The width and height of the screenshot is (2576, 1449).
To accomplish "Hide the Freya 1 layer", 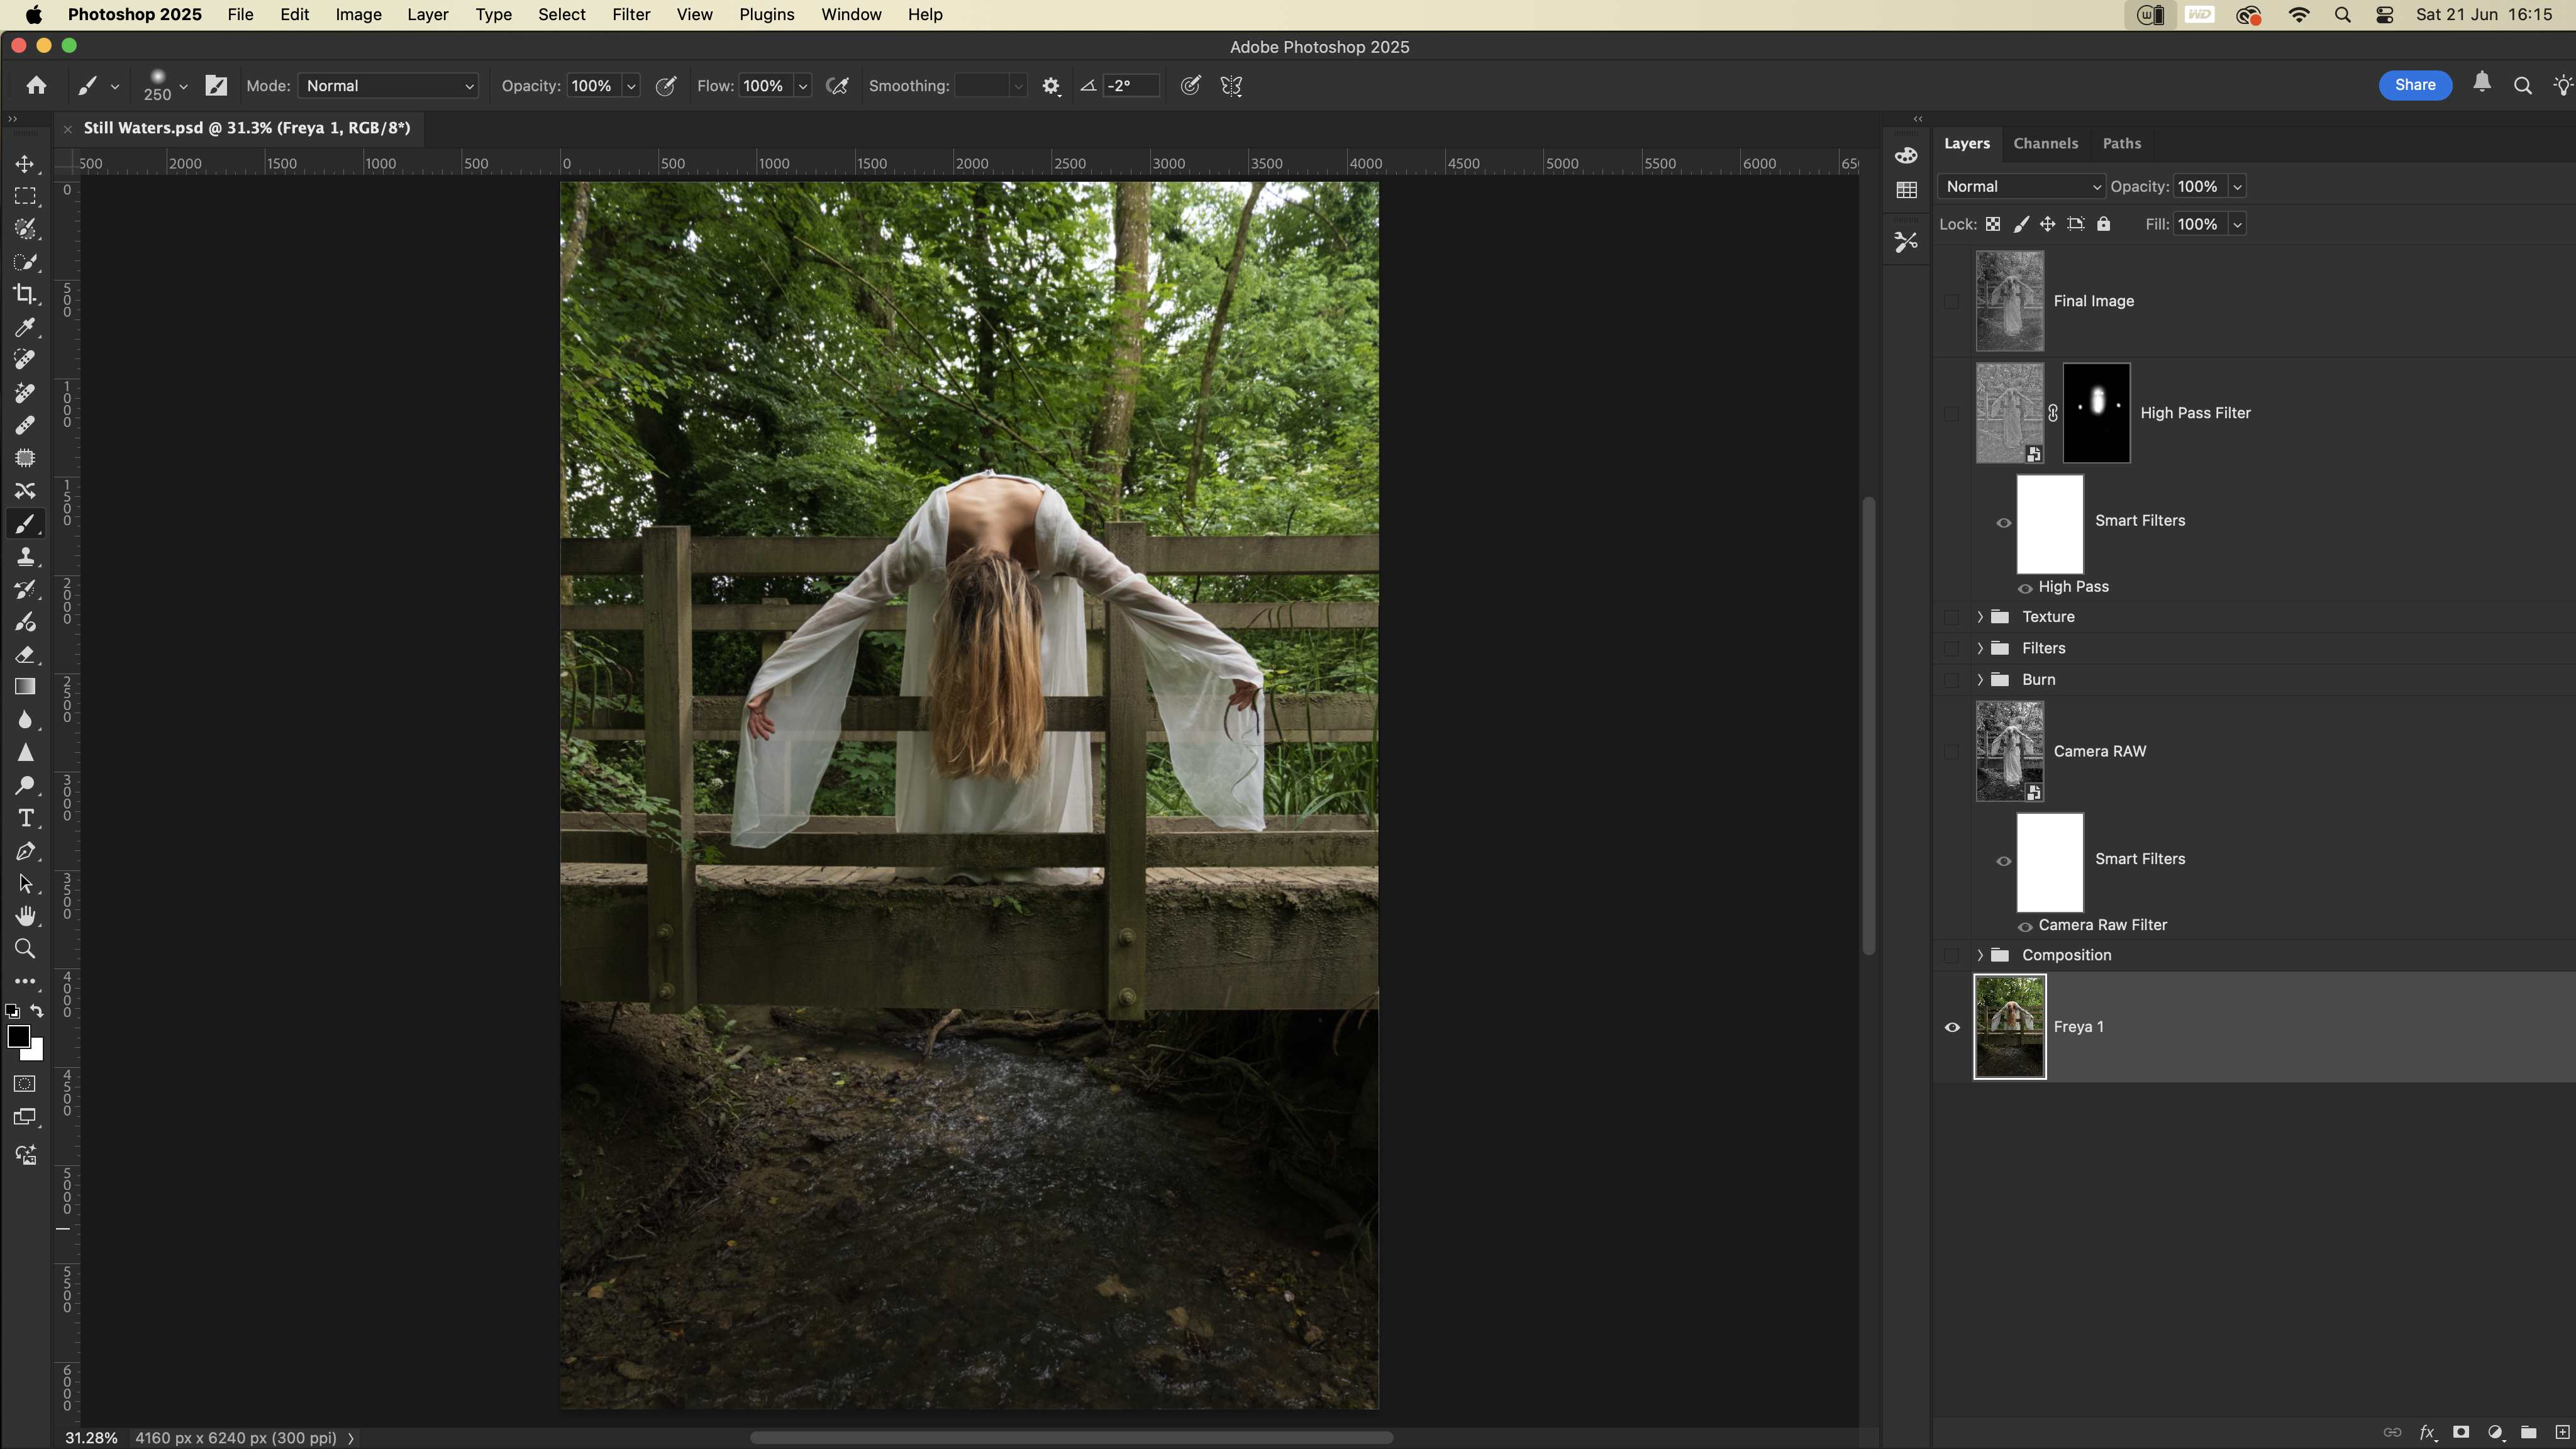I will pos(1951,1027).
